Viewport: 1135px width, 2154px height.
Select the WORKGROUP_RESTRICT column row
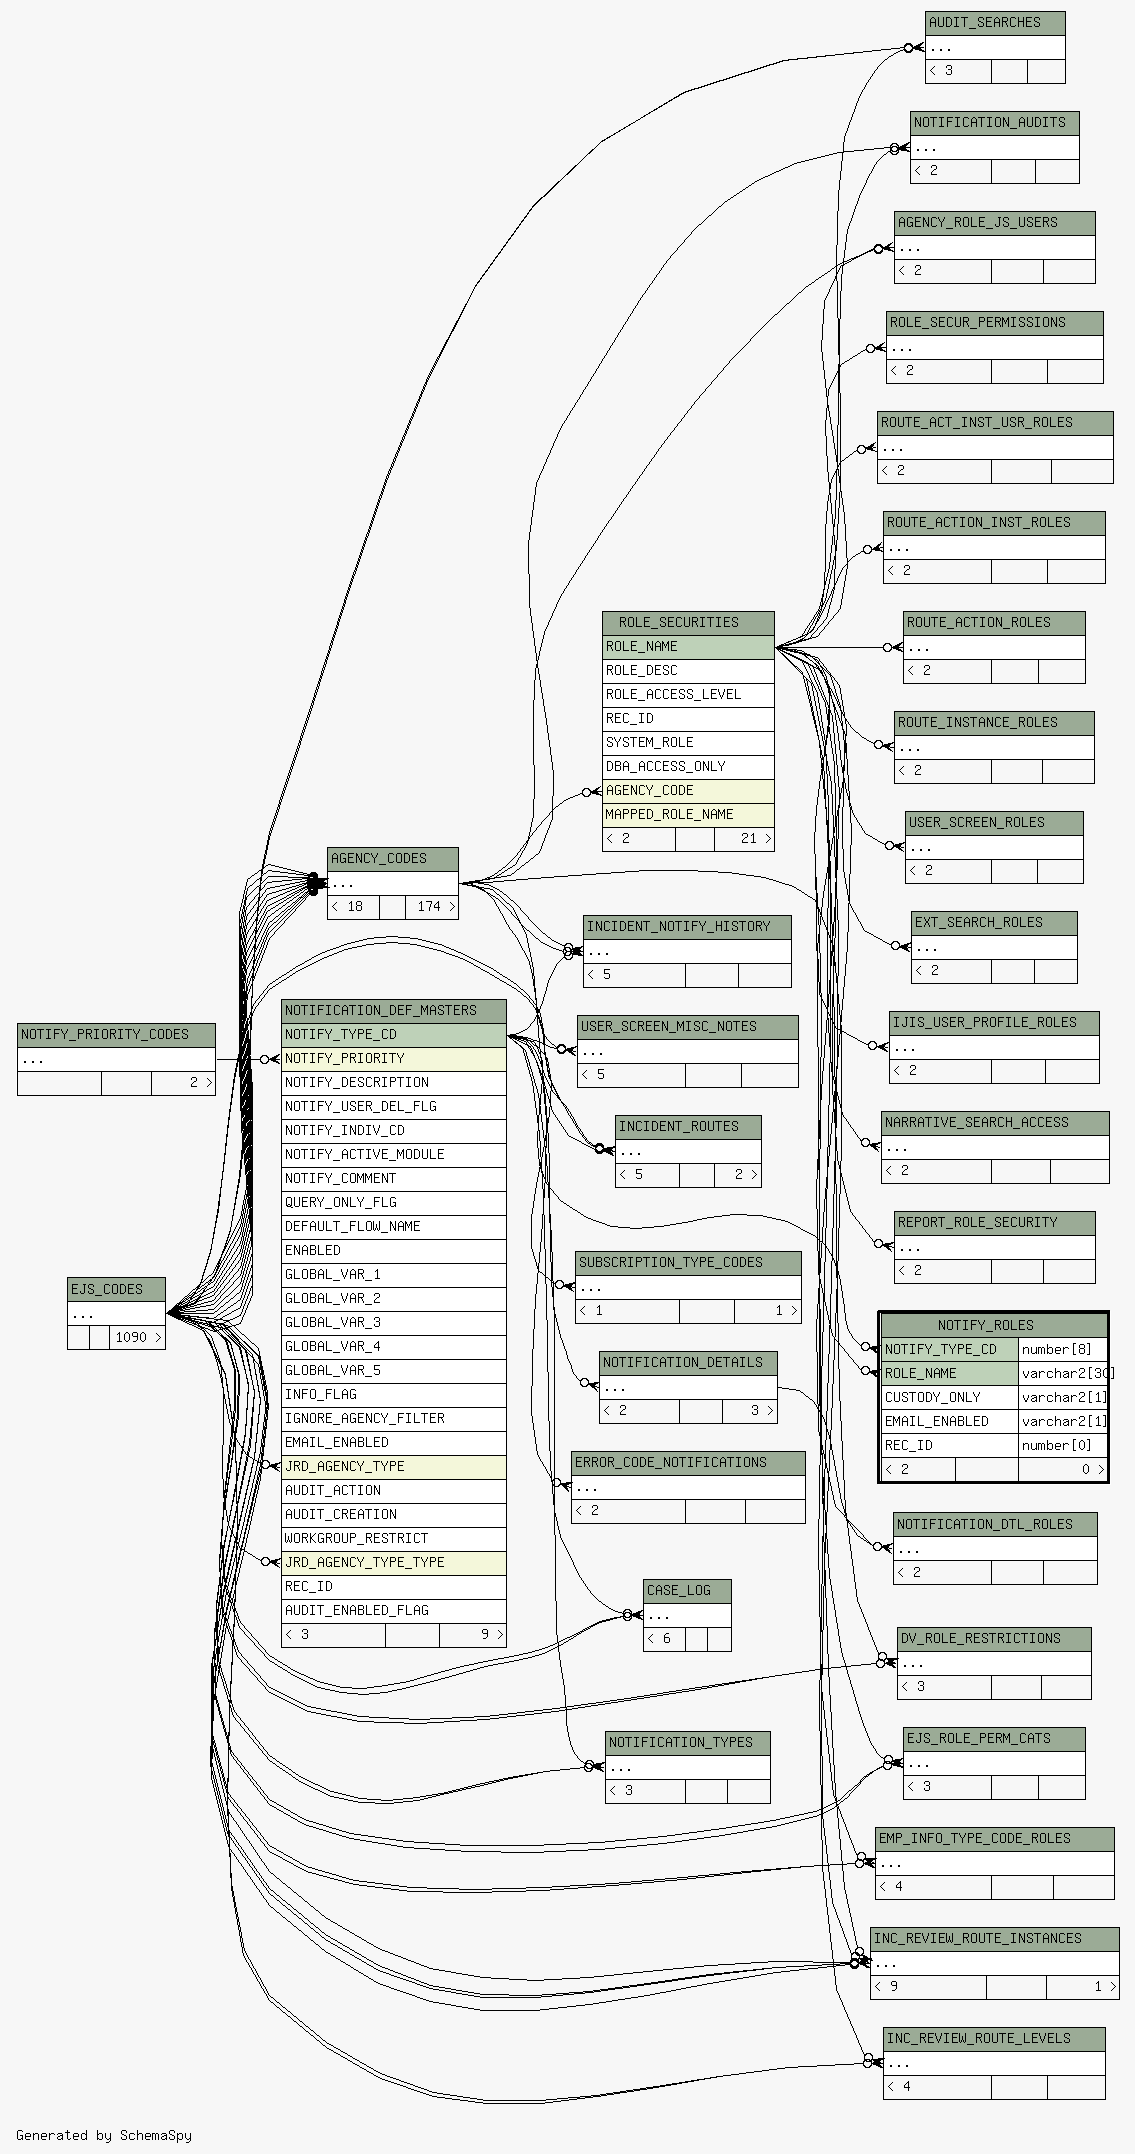pos(394,1539)
